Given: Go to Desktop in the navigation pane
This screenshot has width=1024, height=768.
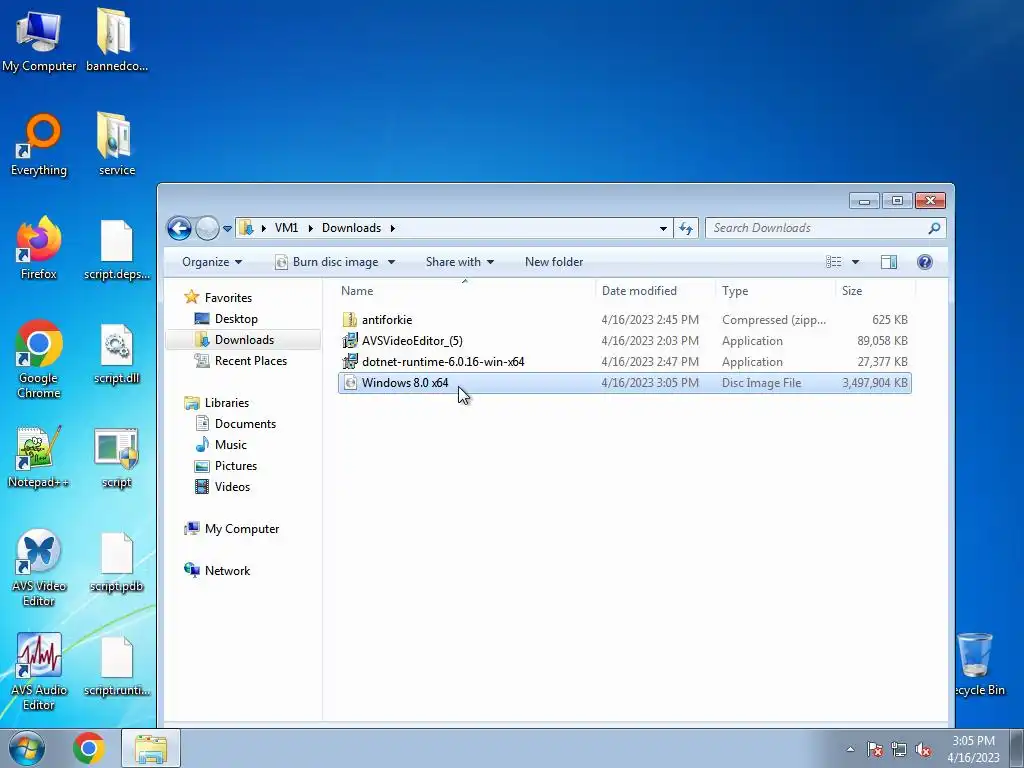Looking at the screenshot, I should (x=236, y=319).
